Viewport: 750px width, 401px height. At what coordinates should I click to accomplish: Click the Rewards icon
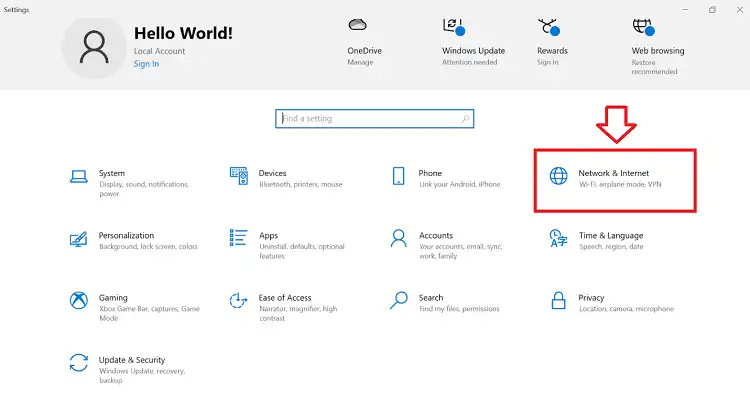(x=549, y=27)
